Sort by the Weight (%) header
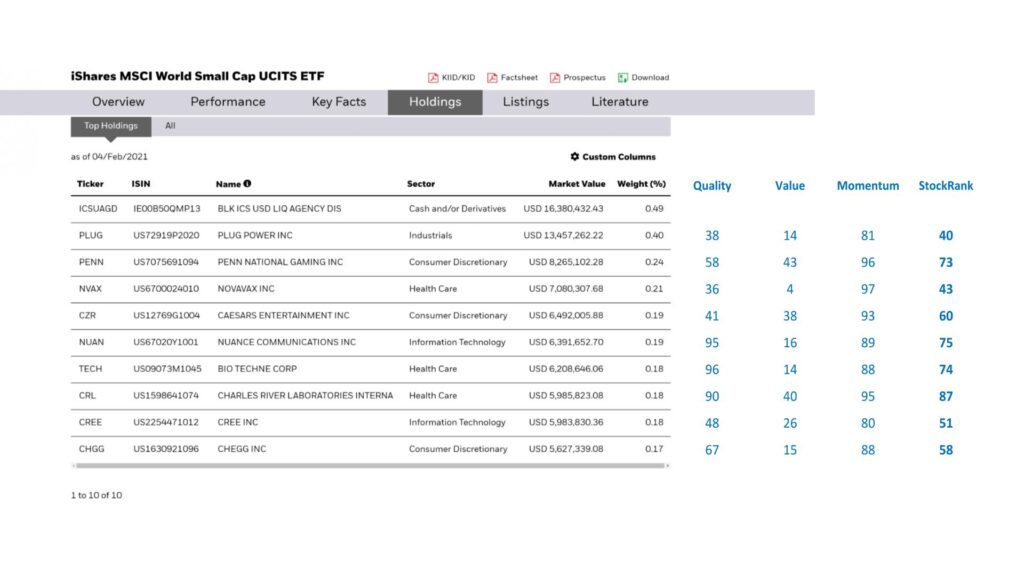 click(x=641, y=184)
